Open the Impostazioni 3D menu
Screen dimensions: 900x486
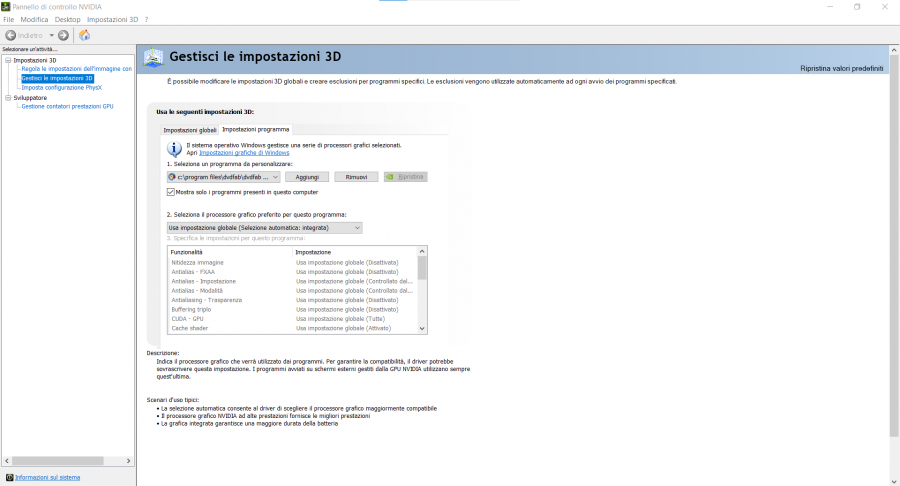(x=112, y=20)
